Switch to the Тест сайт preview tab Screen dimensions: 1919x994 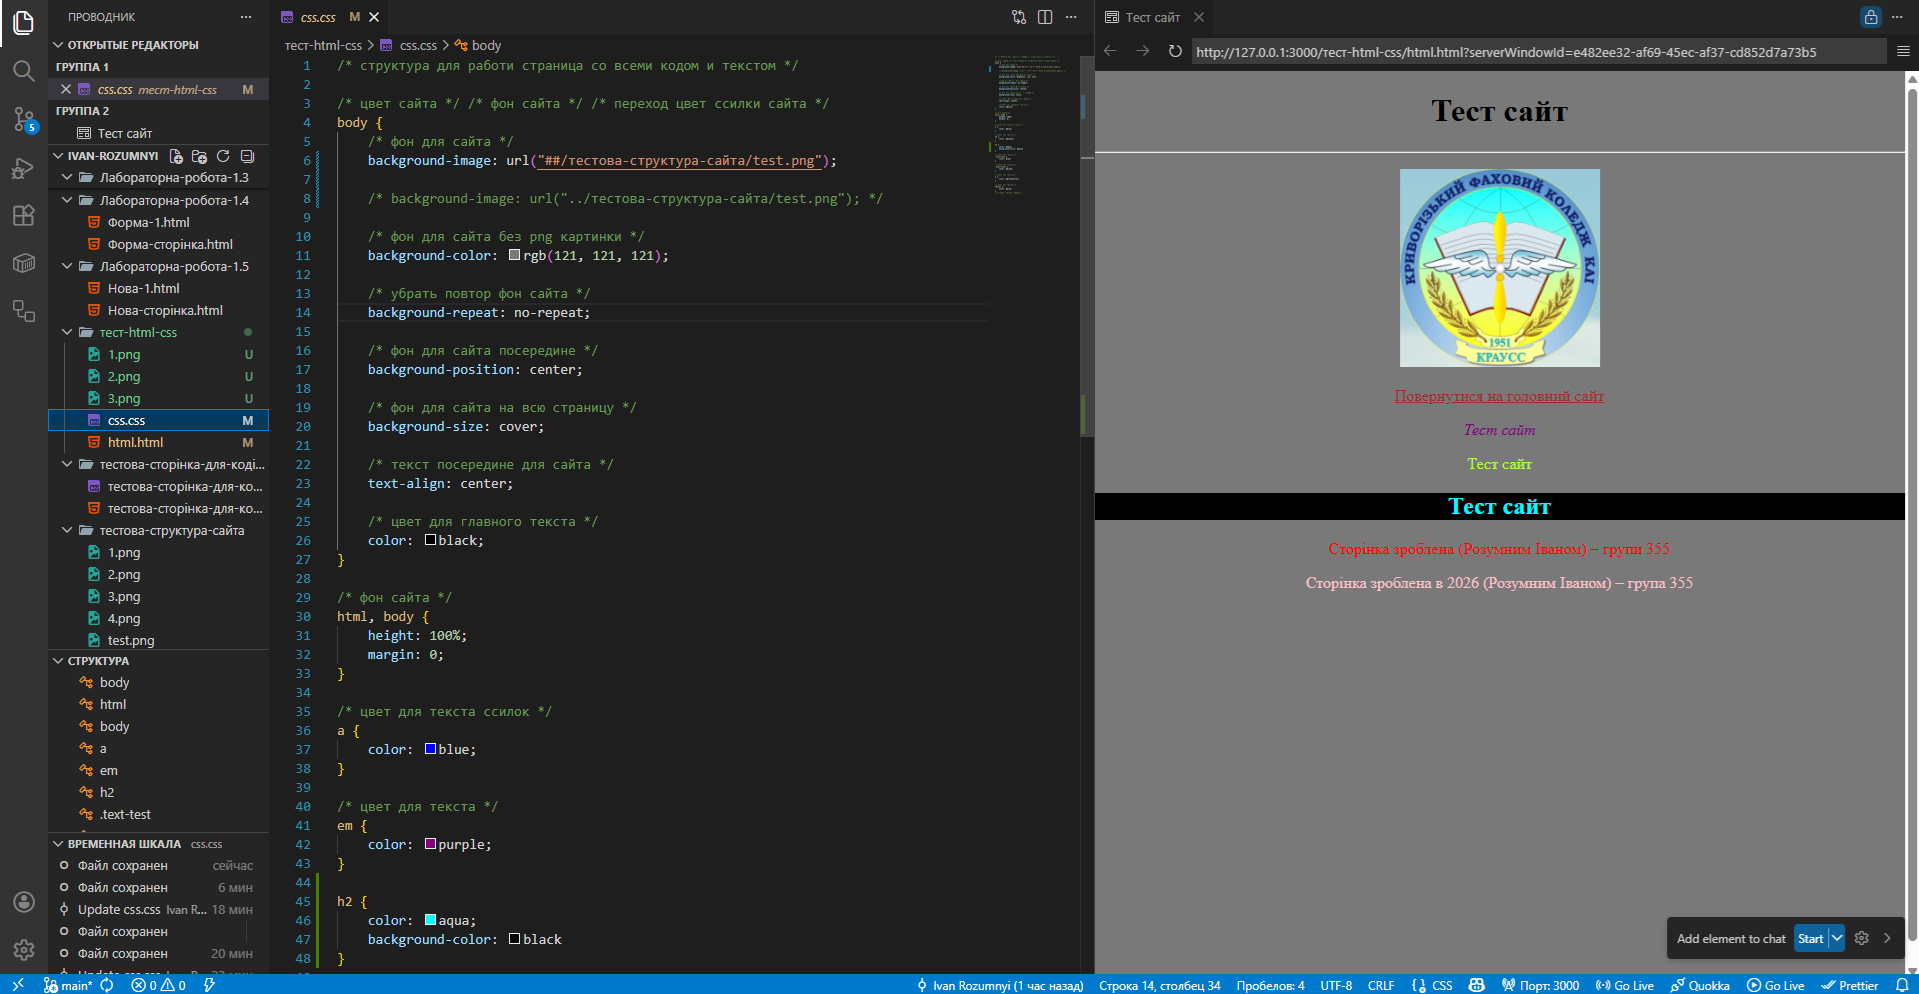point(1152,17)
